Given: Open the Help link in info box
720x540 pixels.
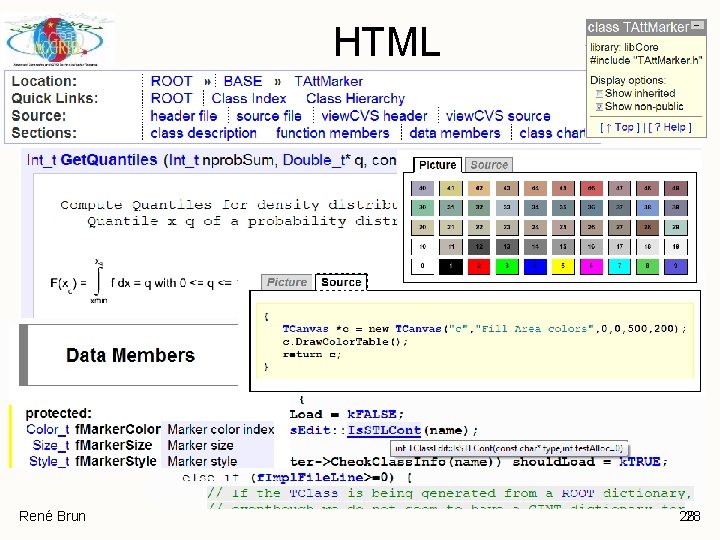Looking at the screenshot, I should coord(670,127).
